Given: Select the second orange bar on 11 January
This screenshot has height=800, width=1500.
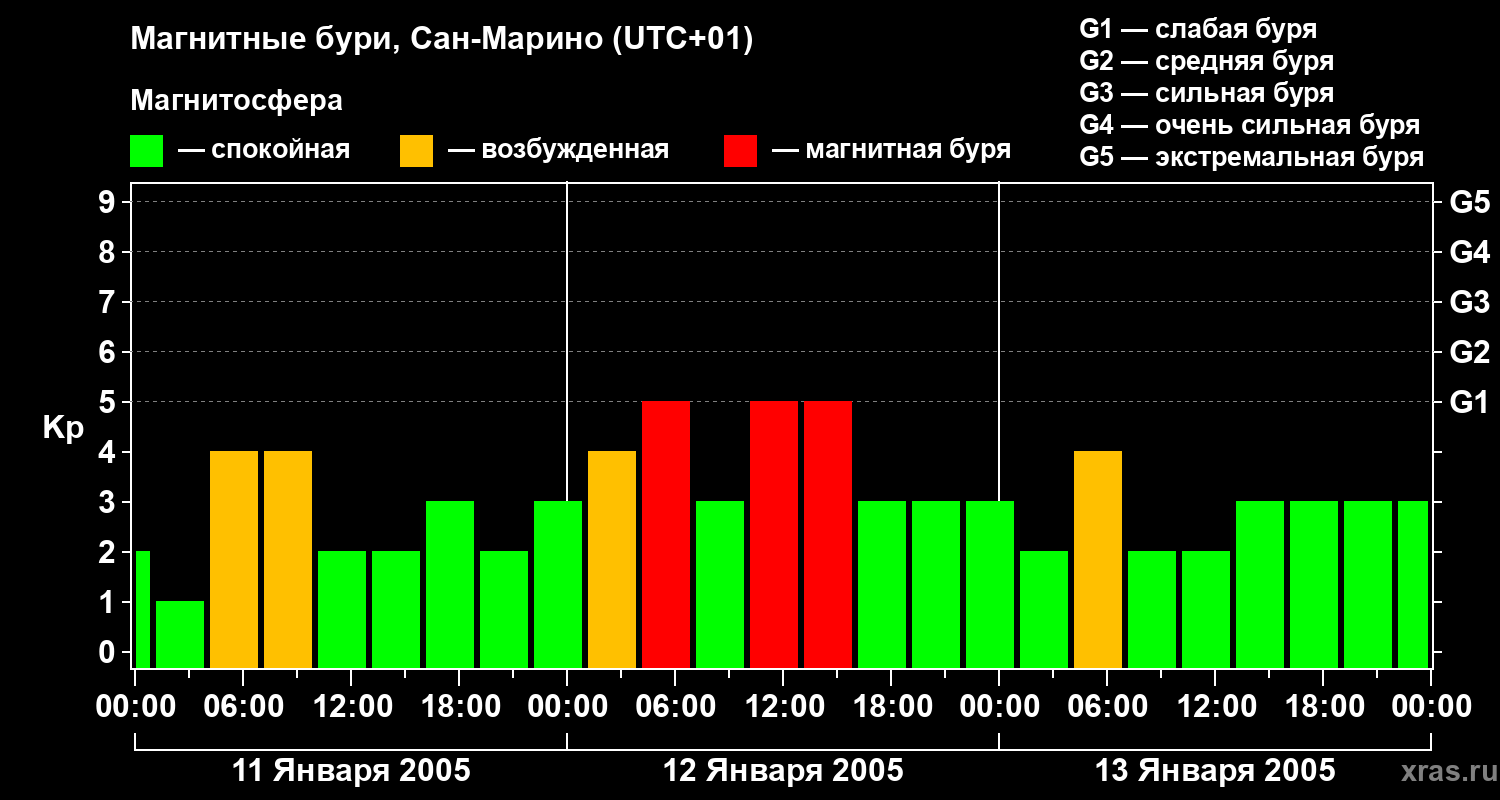Looking at the screenshot, I should coord(288,559).
